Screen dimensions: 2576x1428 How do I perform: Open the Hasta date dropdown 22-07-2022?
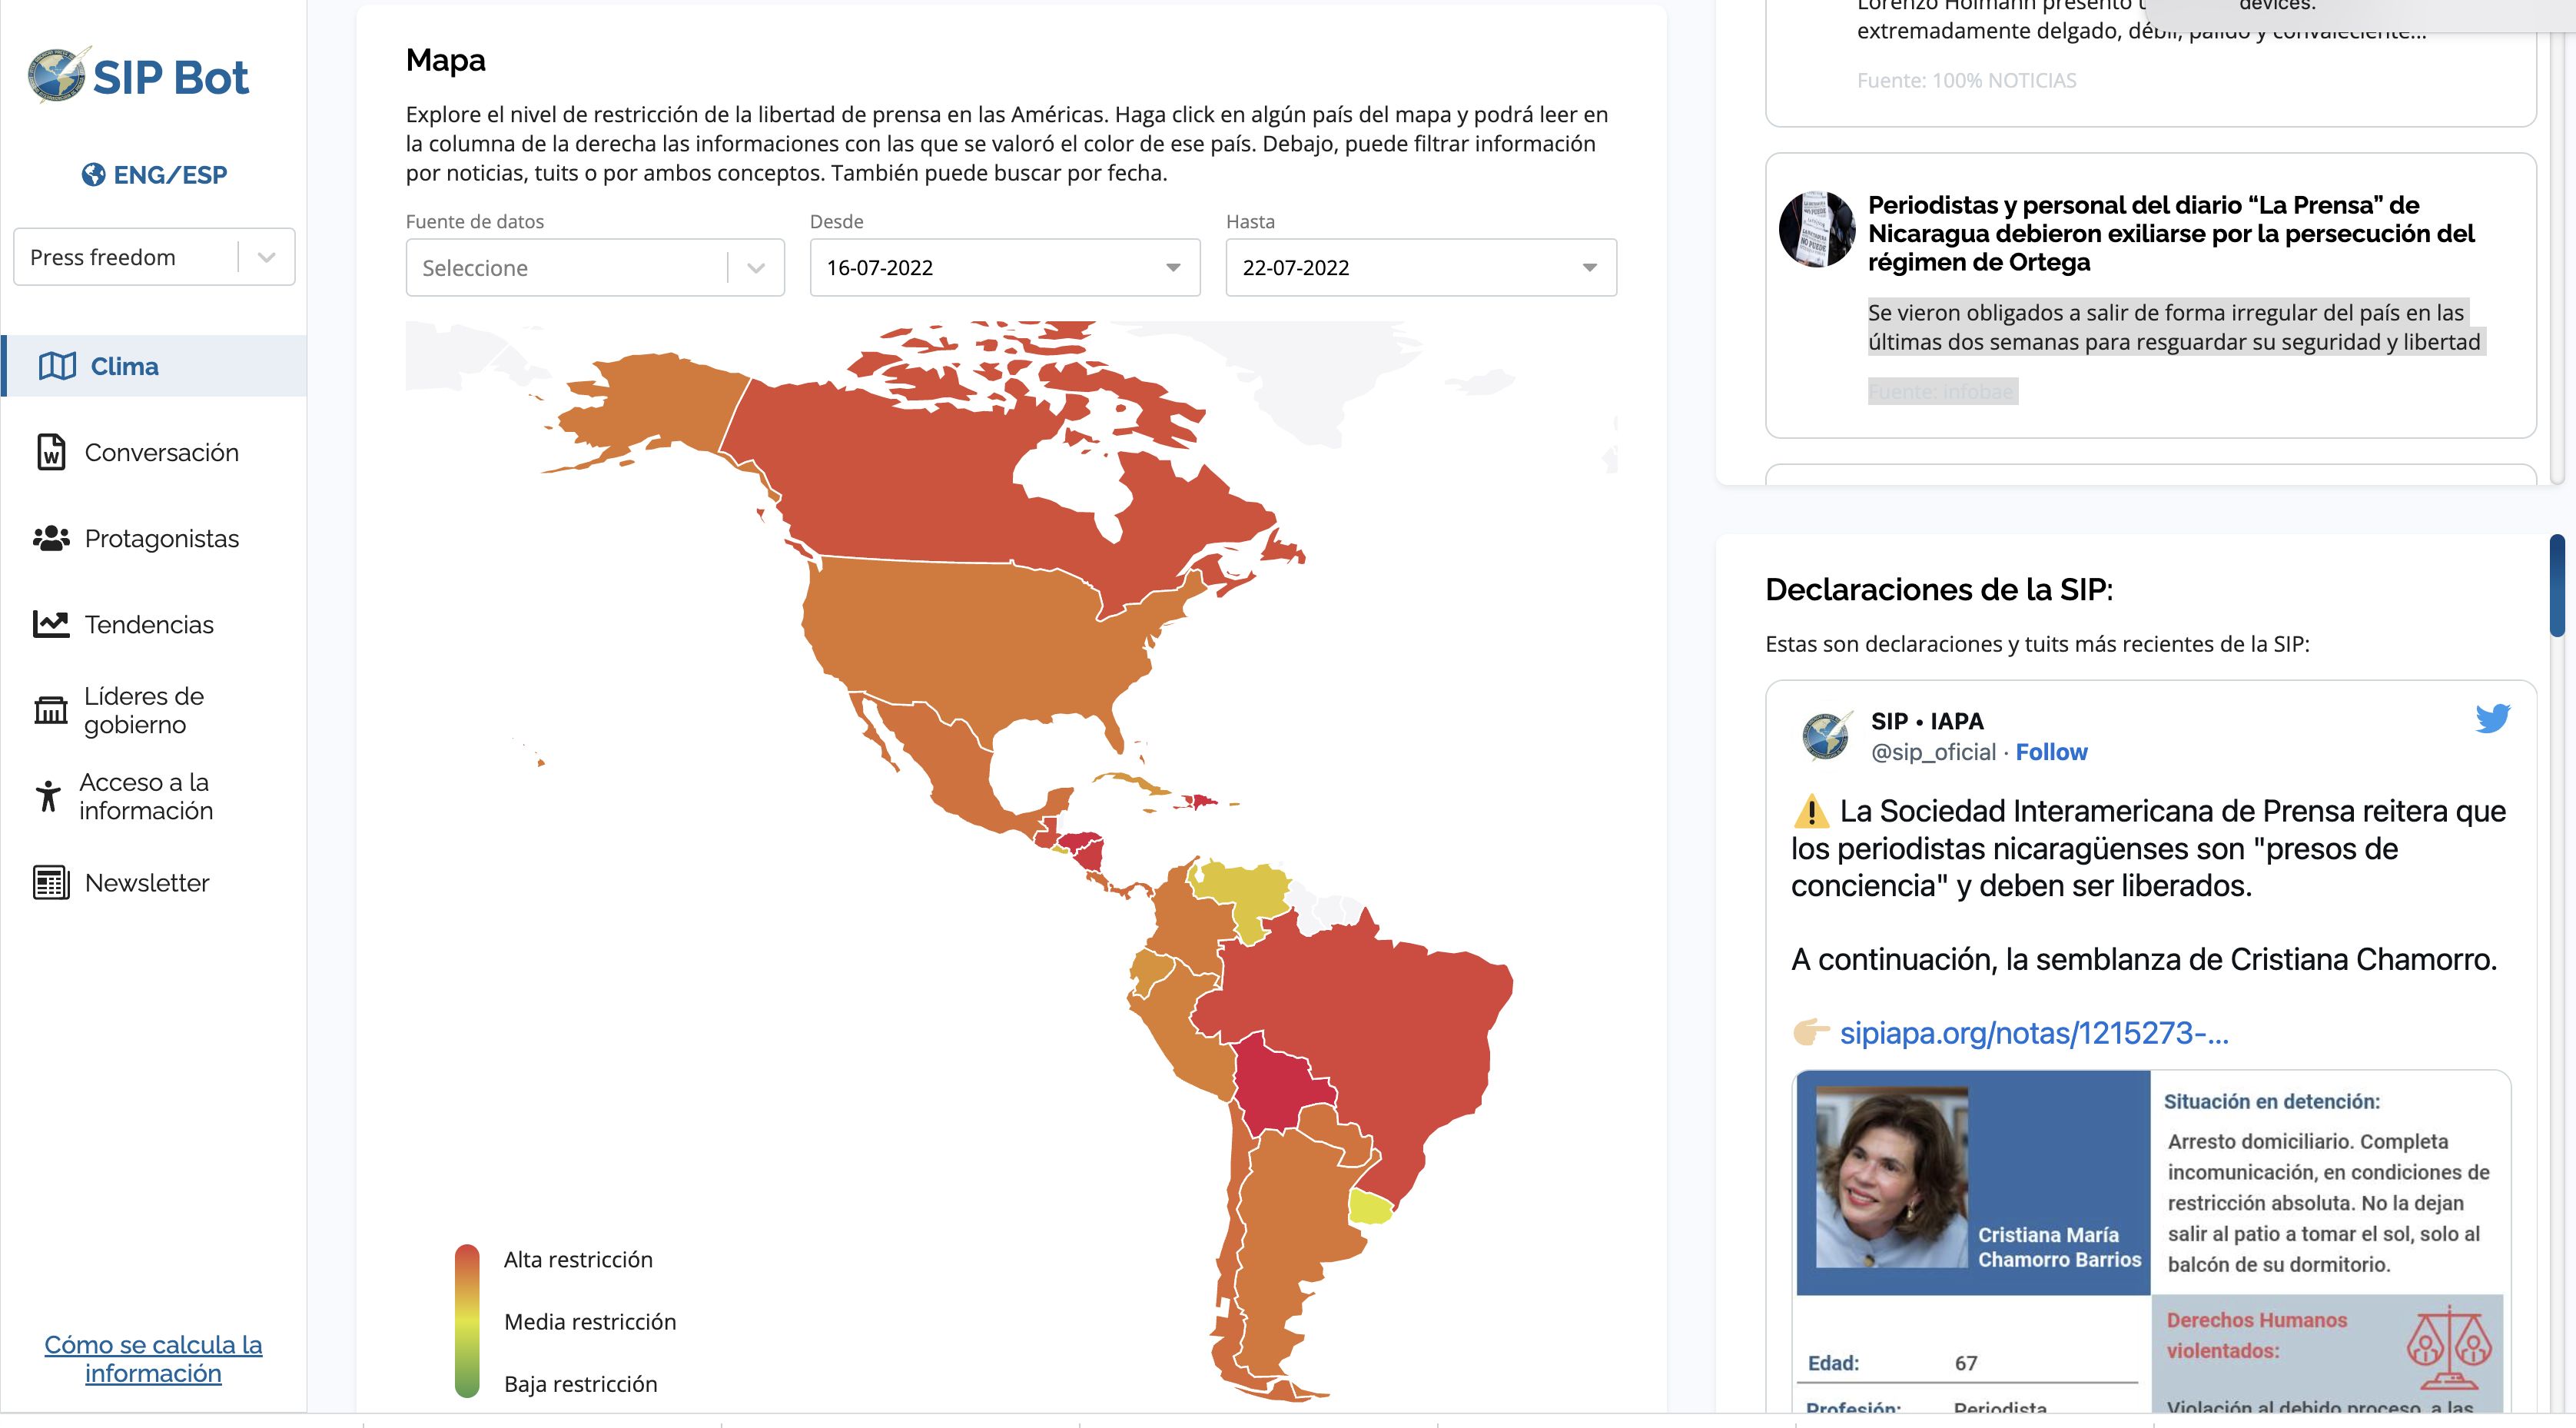click(x=1421, y=267)
